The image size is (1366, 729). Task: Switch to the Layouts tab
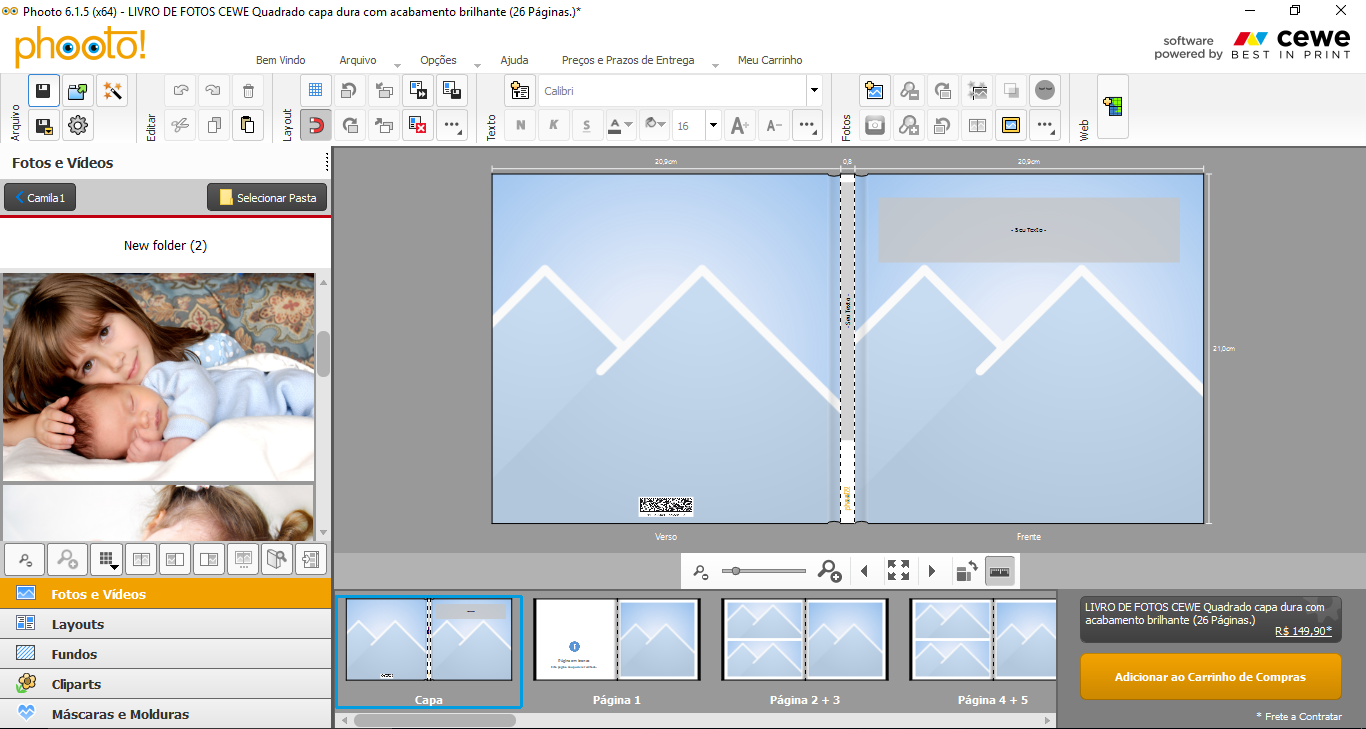click(78, 624)
